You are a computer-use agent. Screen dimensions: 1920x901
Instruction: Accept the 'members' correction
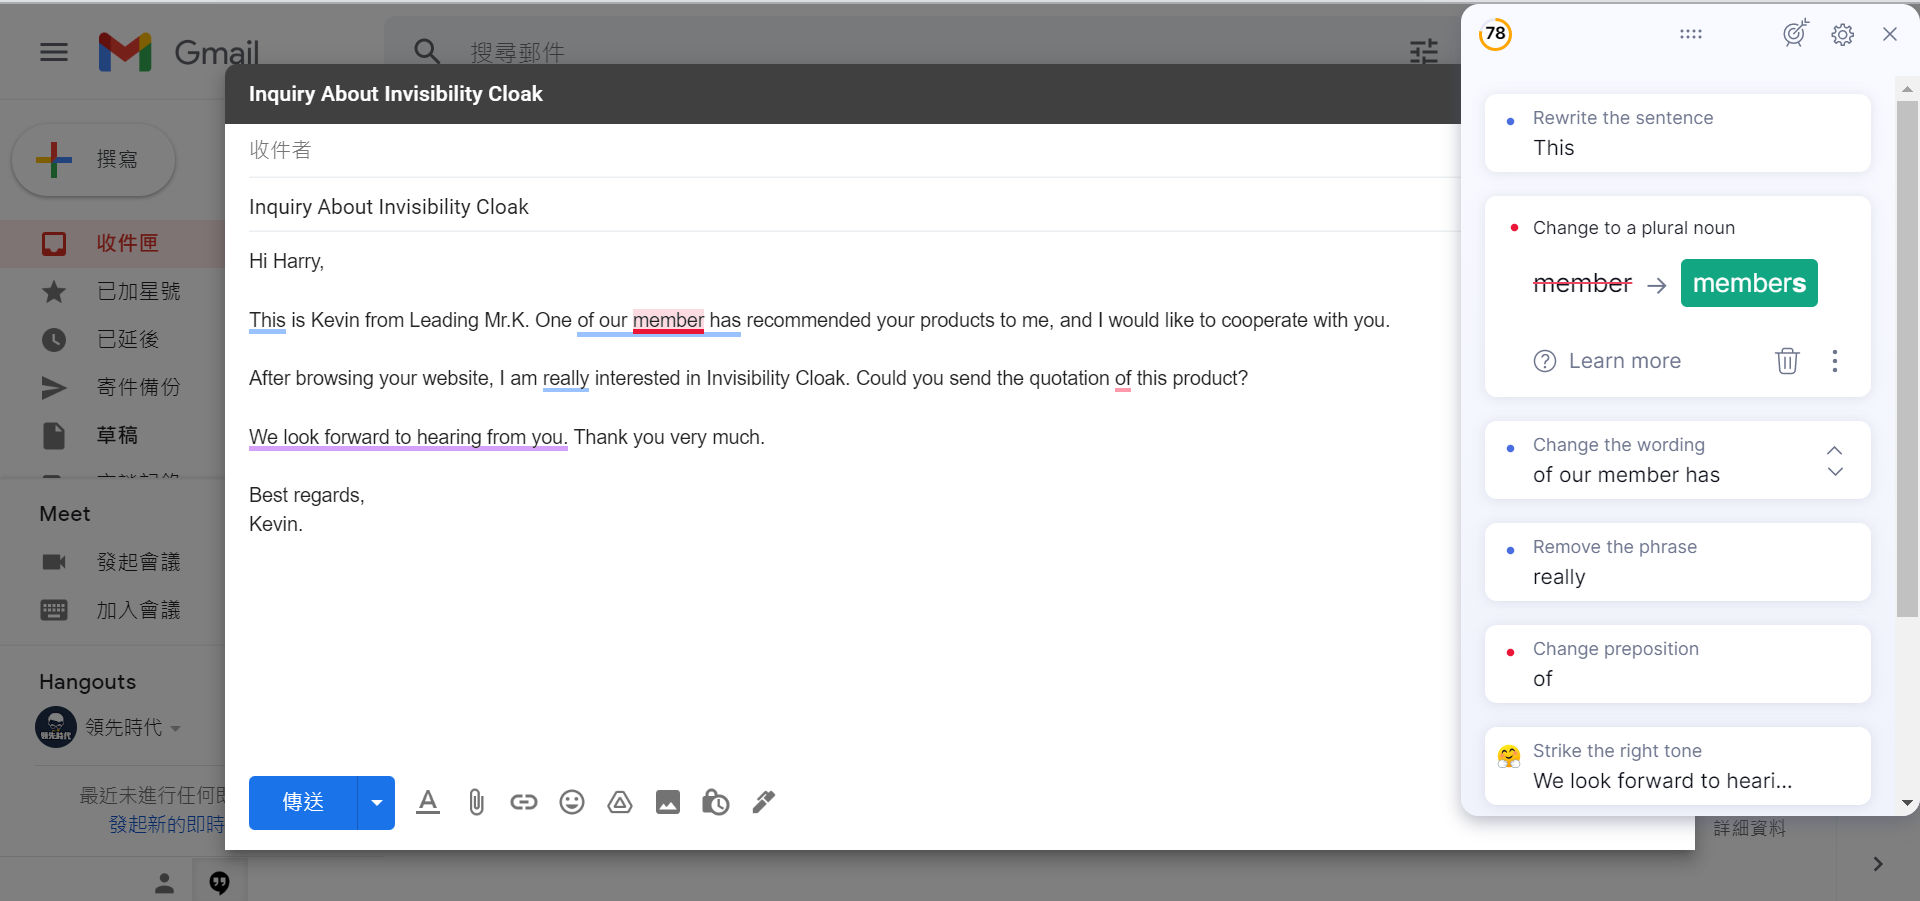[1749, 283]
